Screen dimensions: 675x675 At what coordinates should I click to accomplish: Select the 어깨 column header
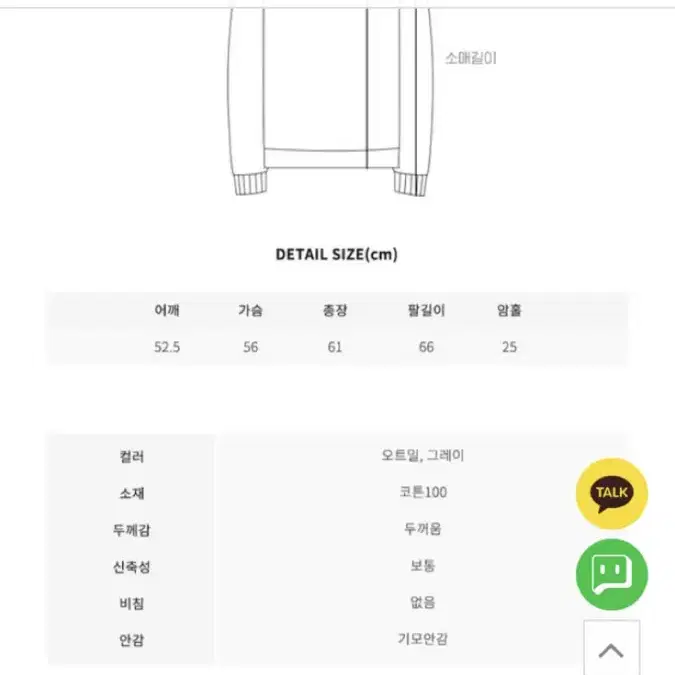point(167,310)
